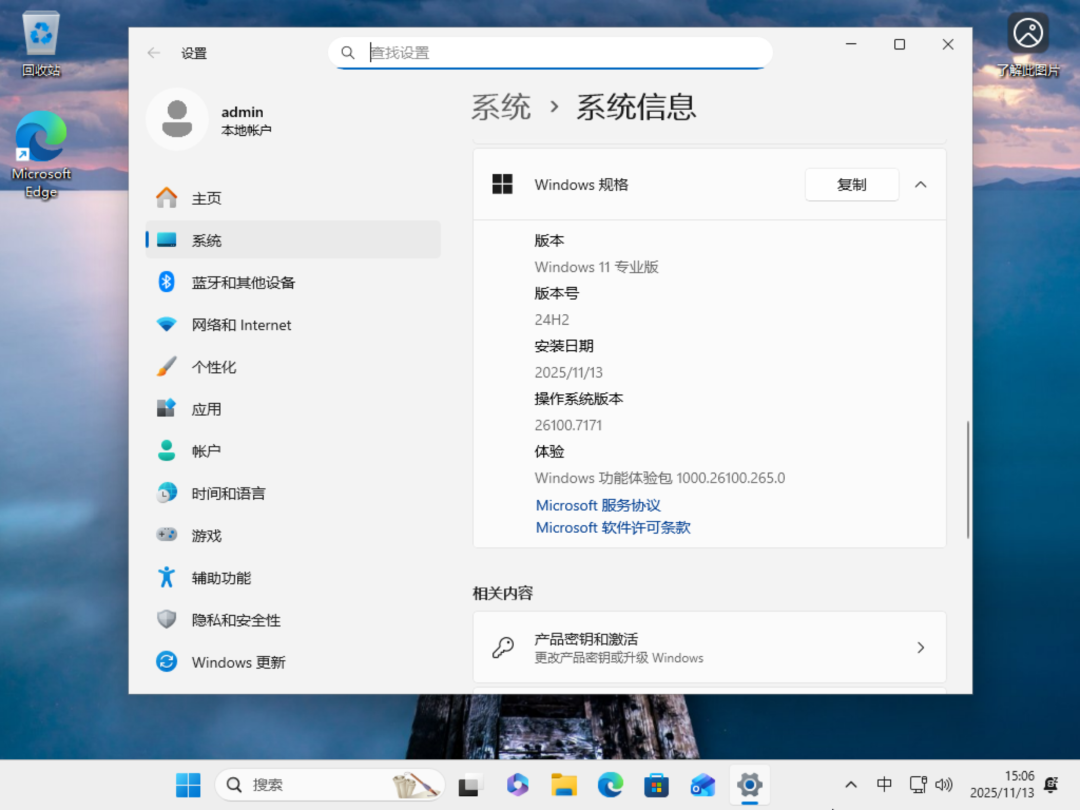This screenshot has width=1080, height=810.
Task: Click the accessibility figure icon beside 辅助功能
Action: (167, 577)
